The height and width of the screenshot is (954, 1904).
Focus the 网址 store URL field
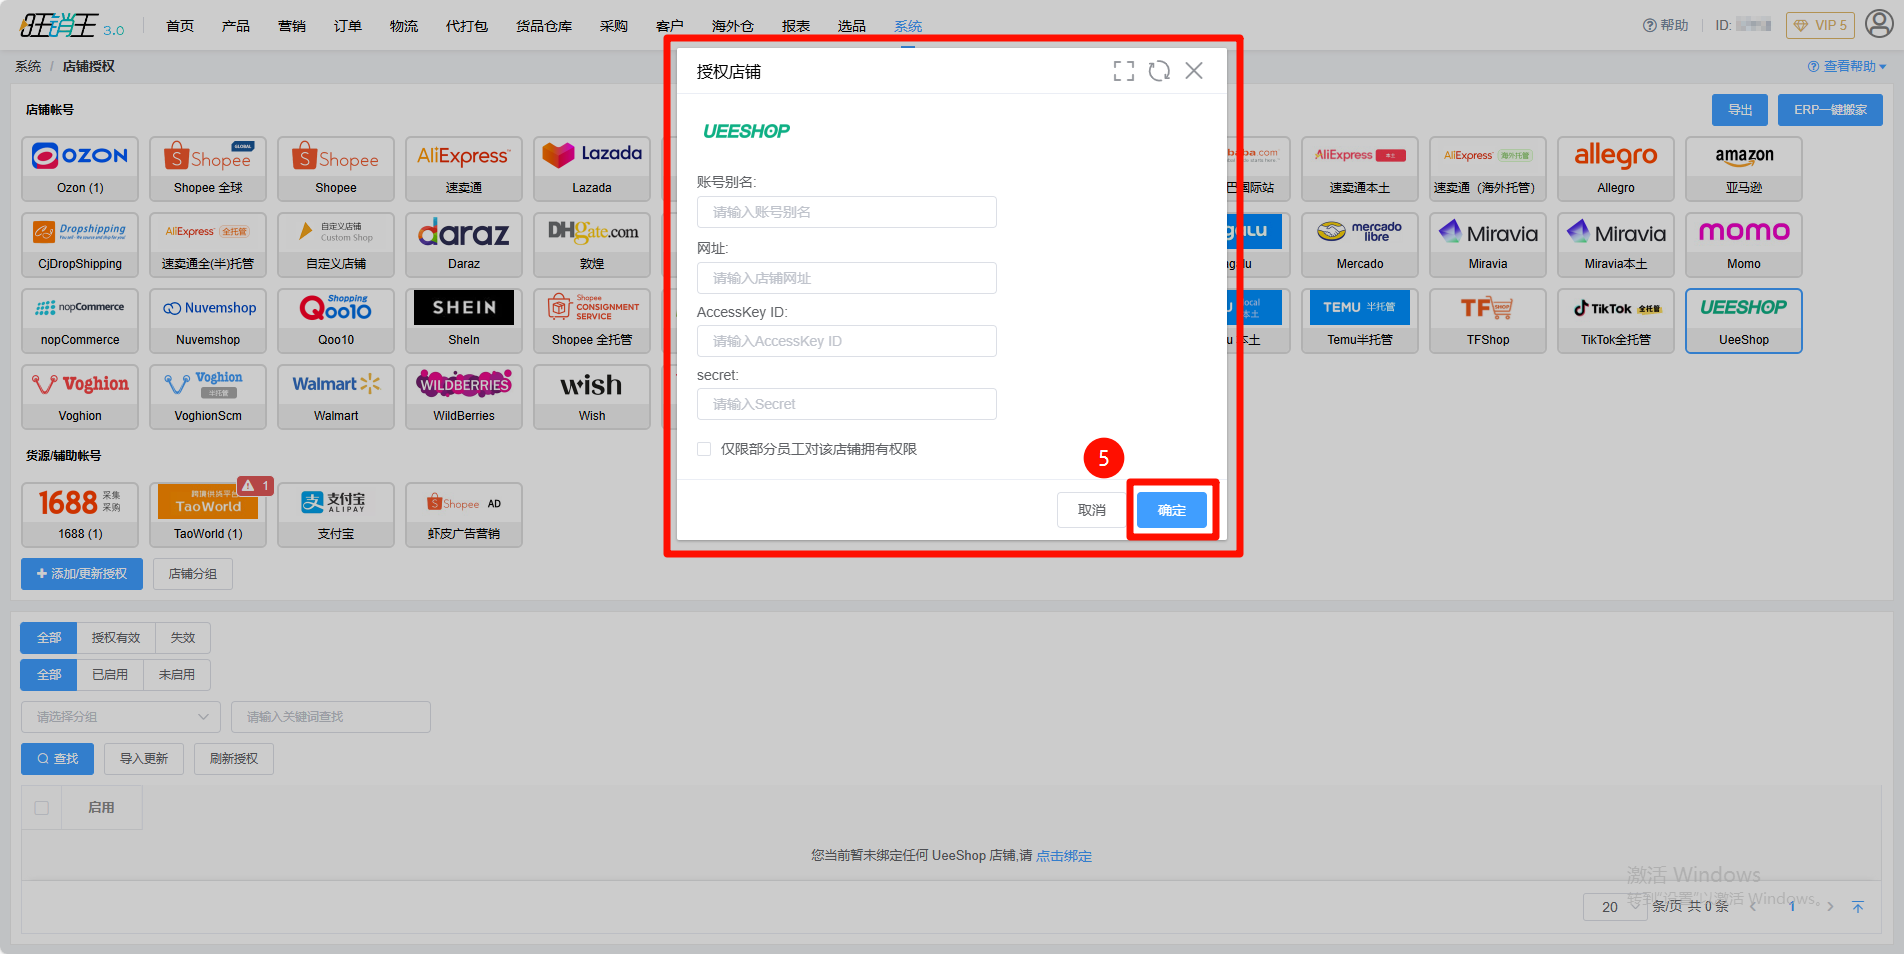click(847, 278)
